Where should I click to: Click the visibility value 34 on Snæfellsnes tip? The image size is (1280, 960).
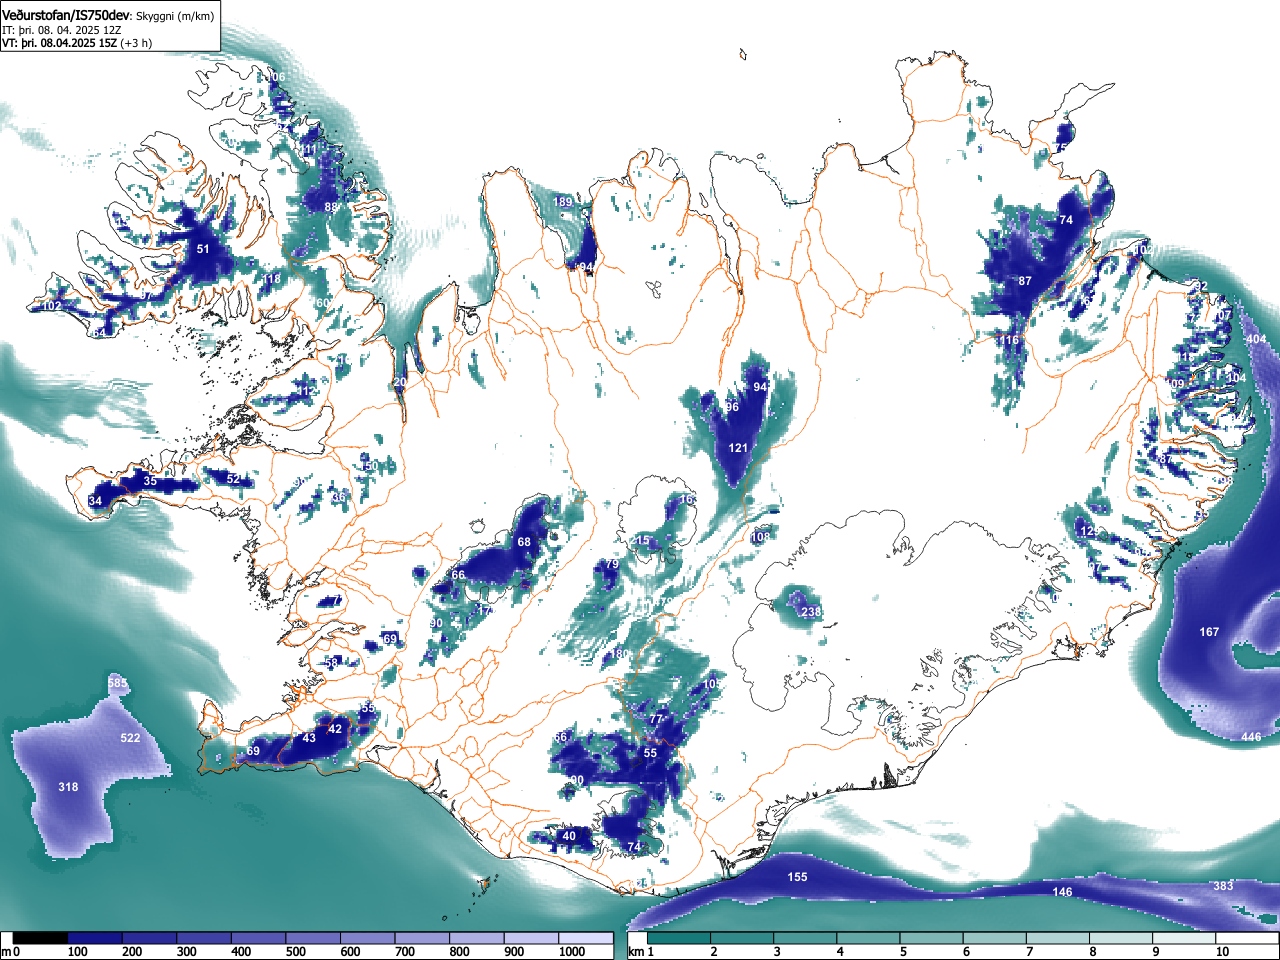point(95,501)
